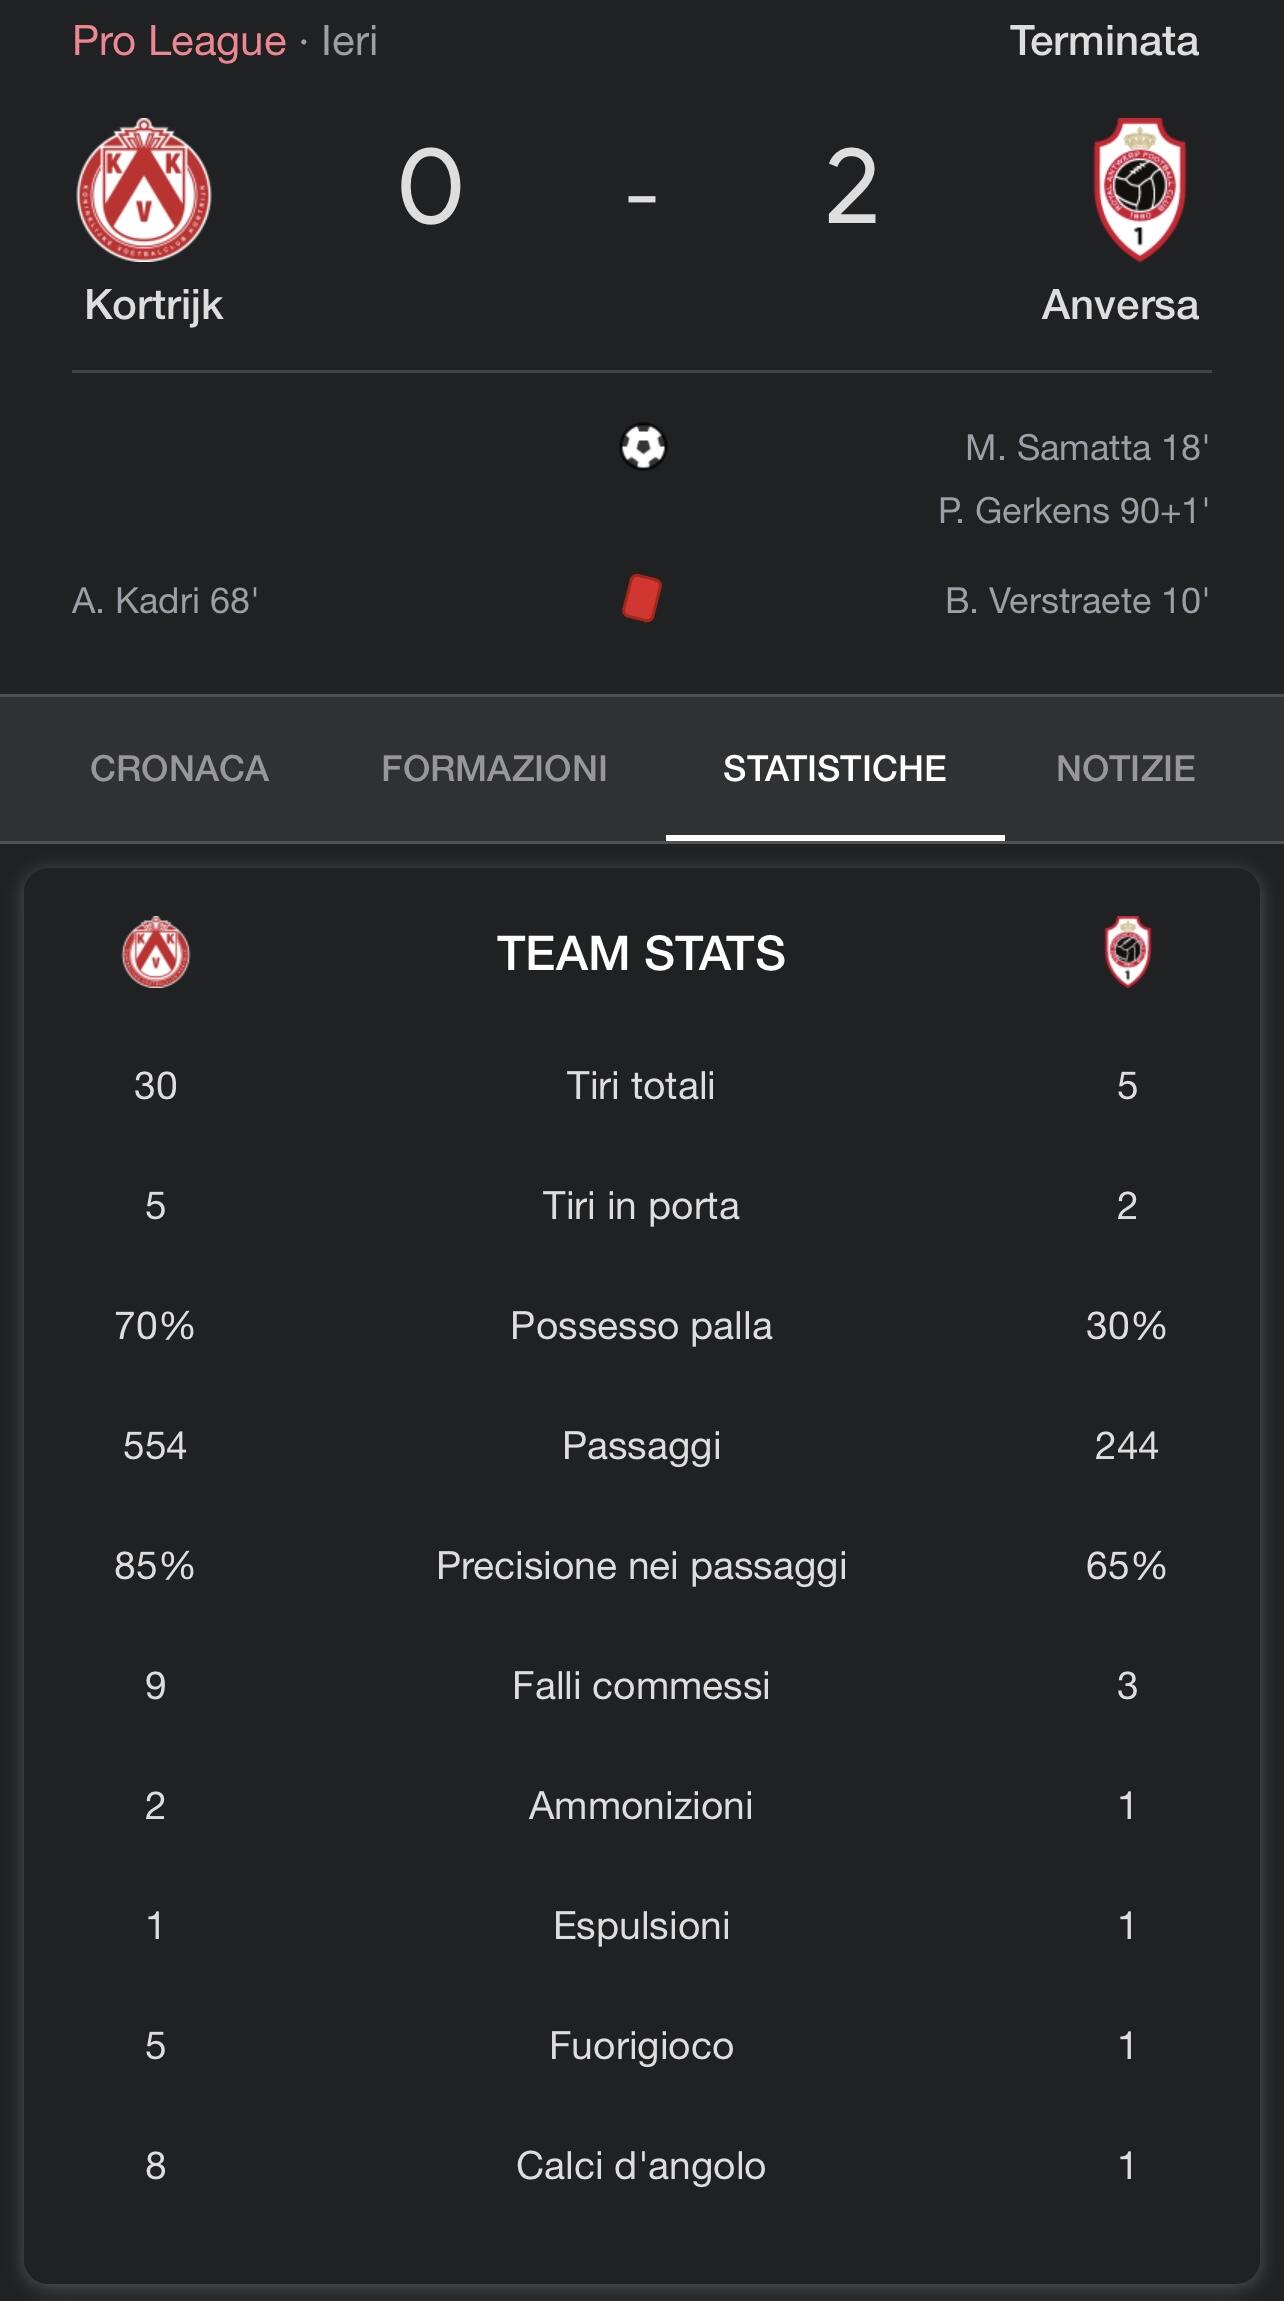Click the Anversa team name
The width and height of the screenshot is (1284, 2301).
[x=1120, y=304]
